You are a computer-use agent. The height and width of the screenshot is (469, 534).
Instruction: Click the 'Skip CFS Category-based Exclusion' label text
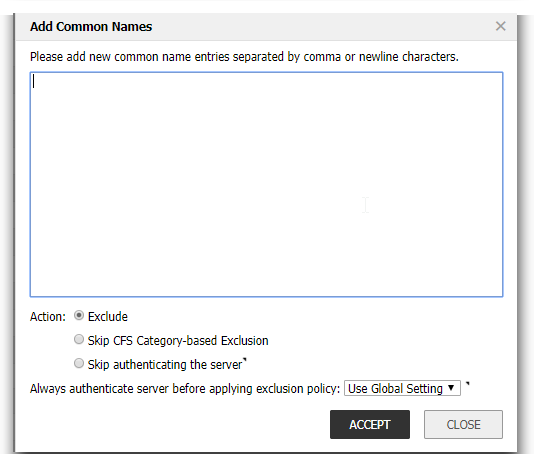pyautogui.click(x=178, y=341)
